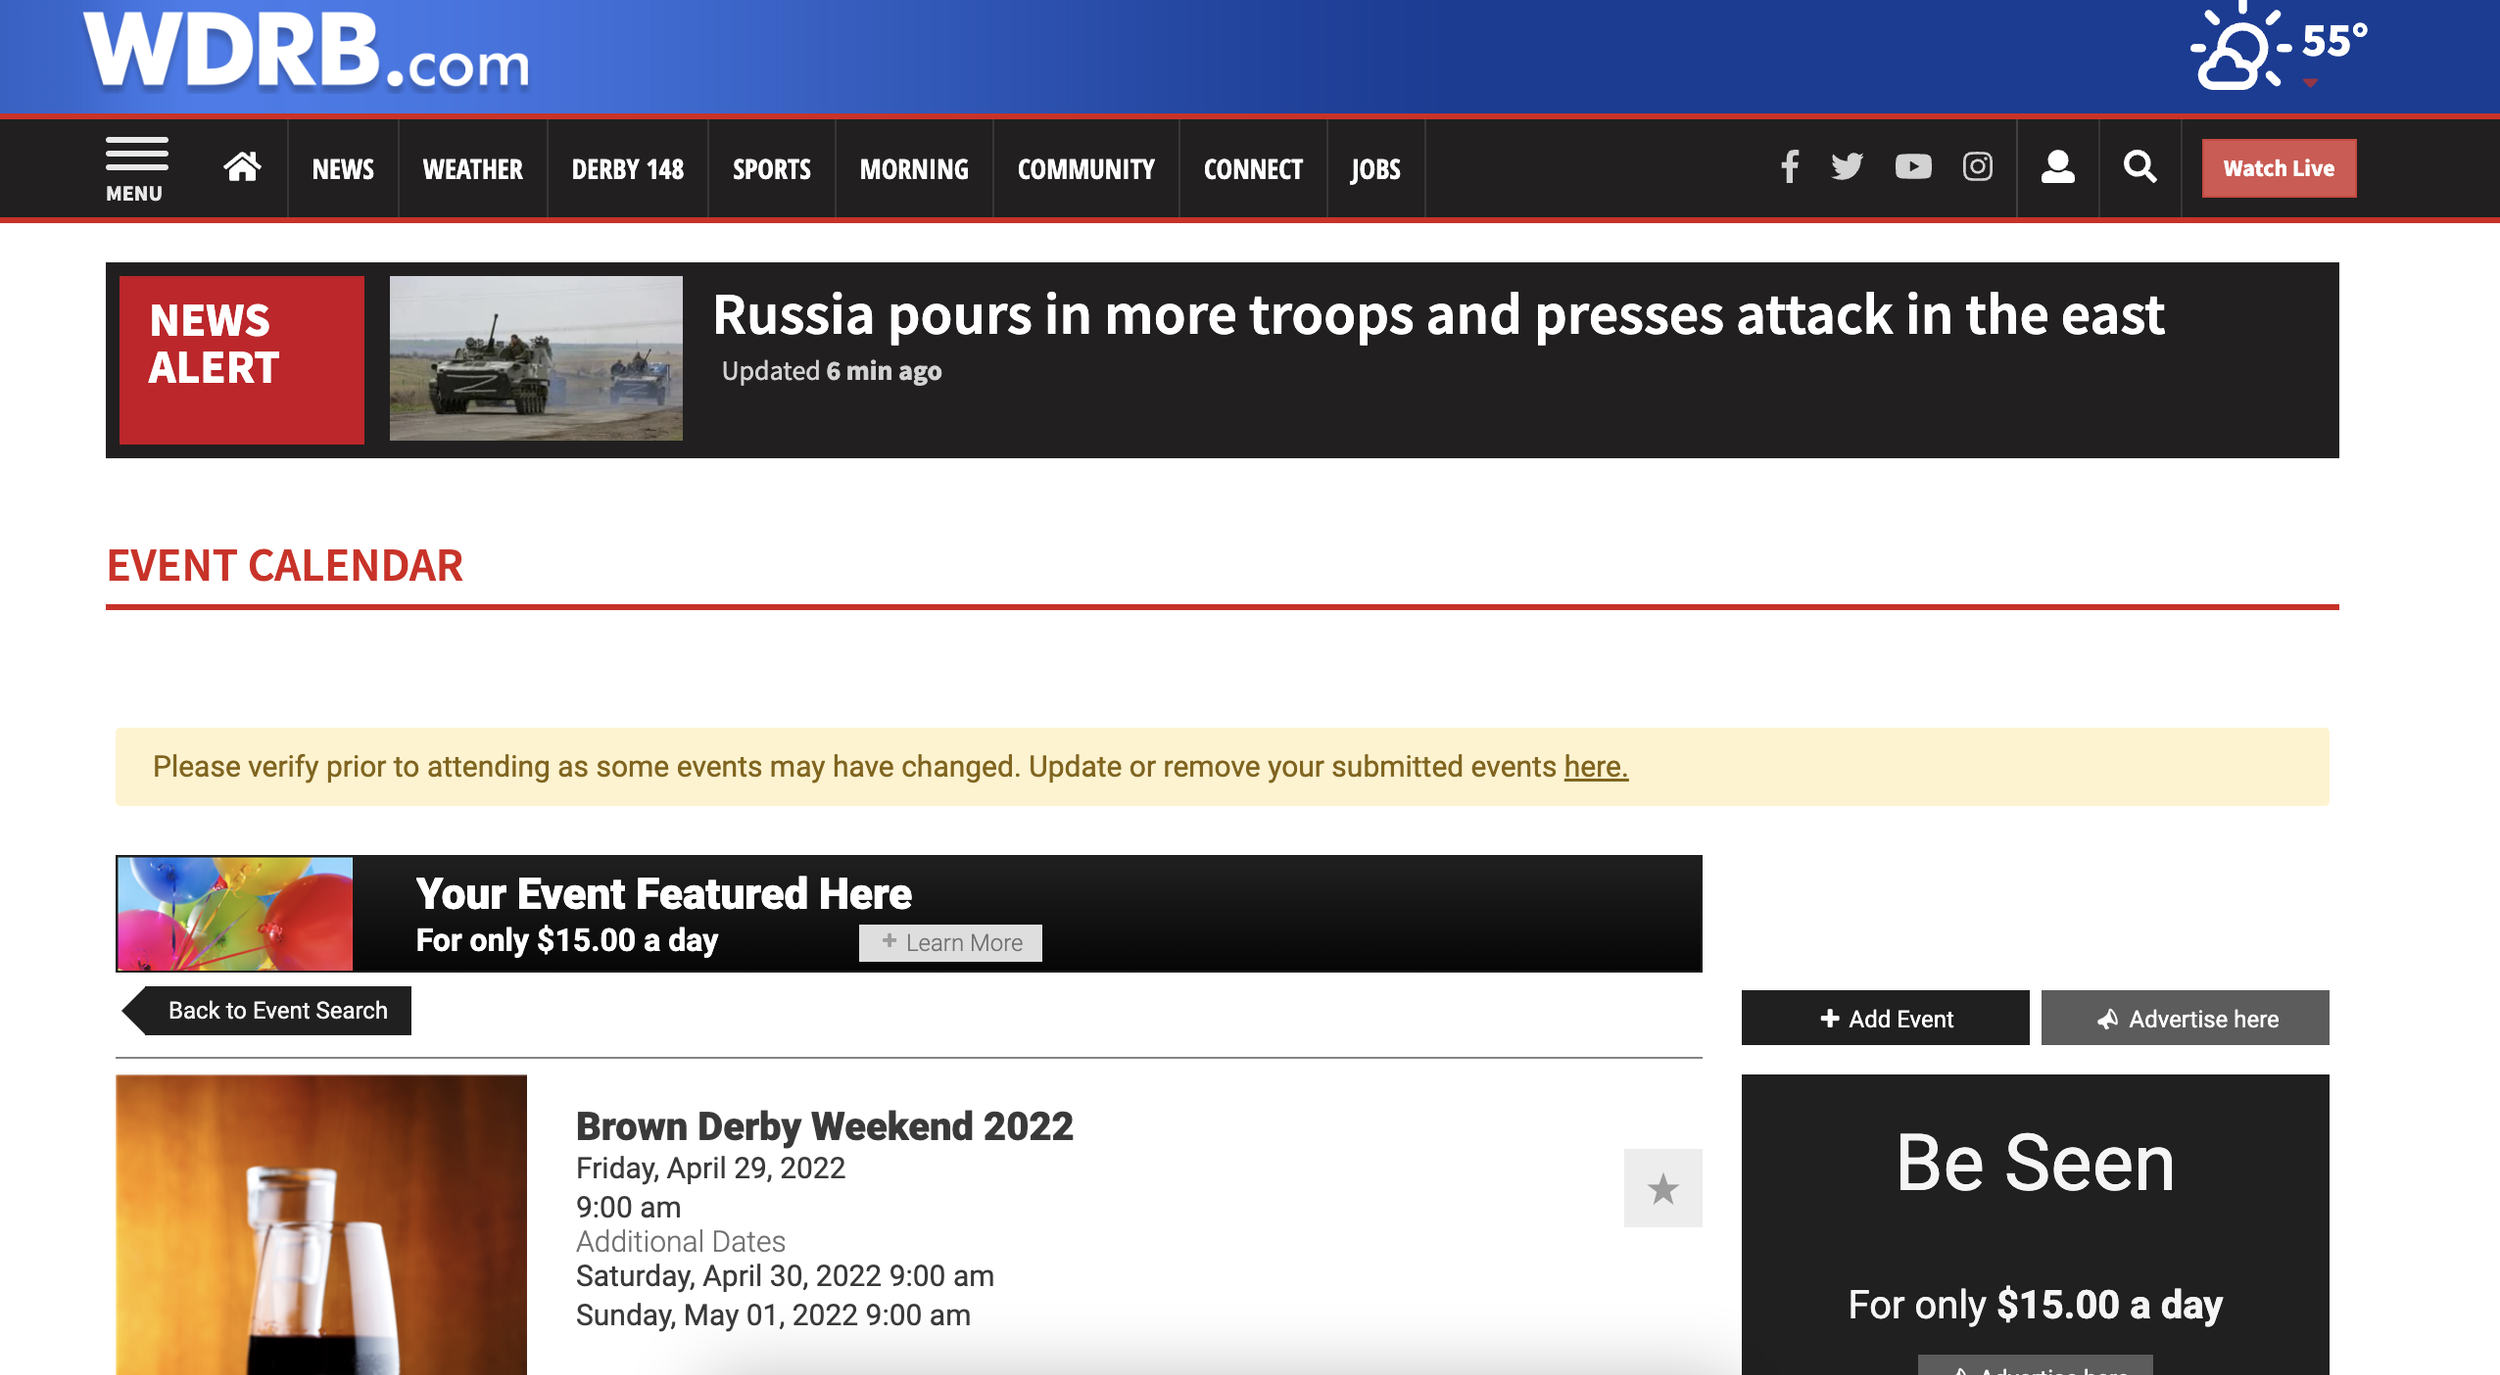Image resolution: width=2500 pixels, height=1375 pixels.
Task: Click the Advertise here button beside Add Event
Action: (2185, 1018)
